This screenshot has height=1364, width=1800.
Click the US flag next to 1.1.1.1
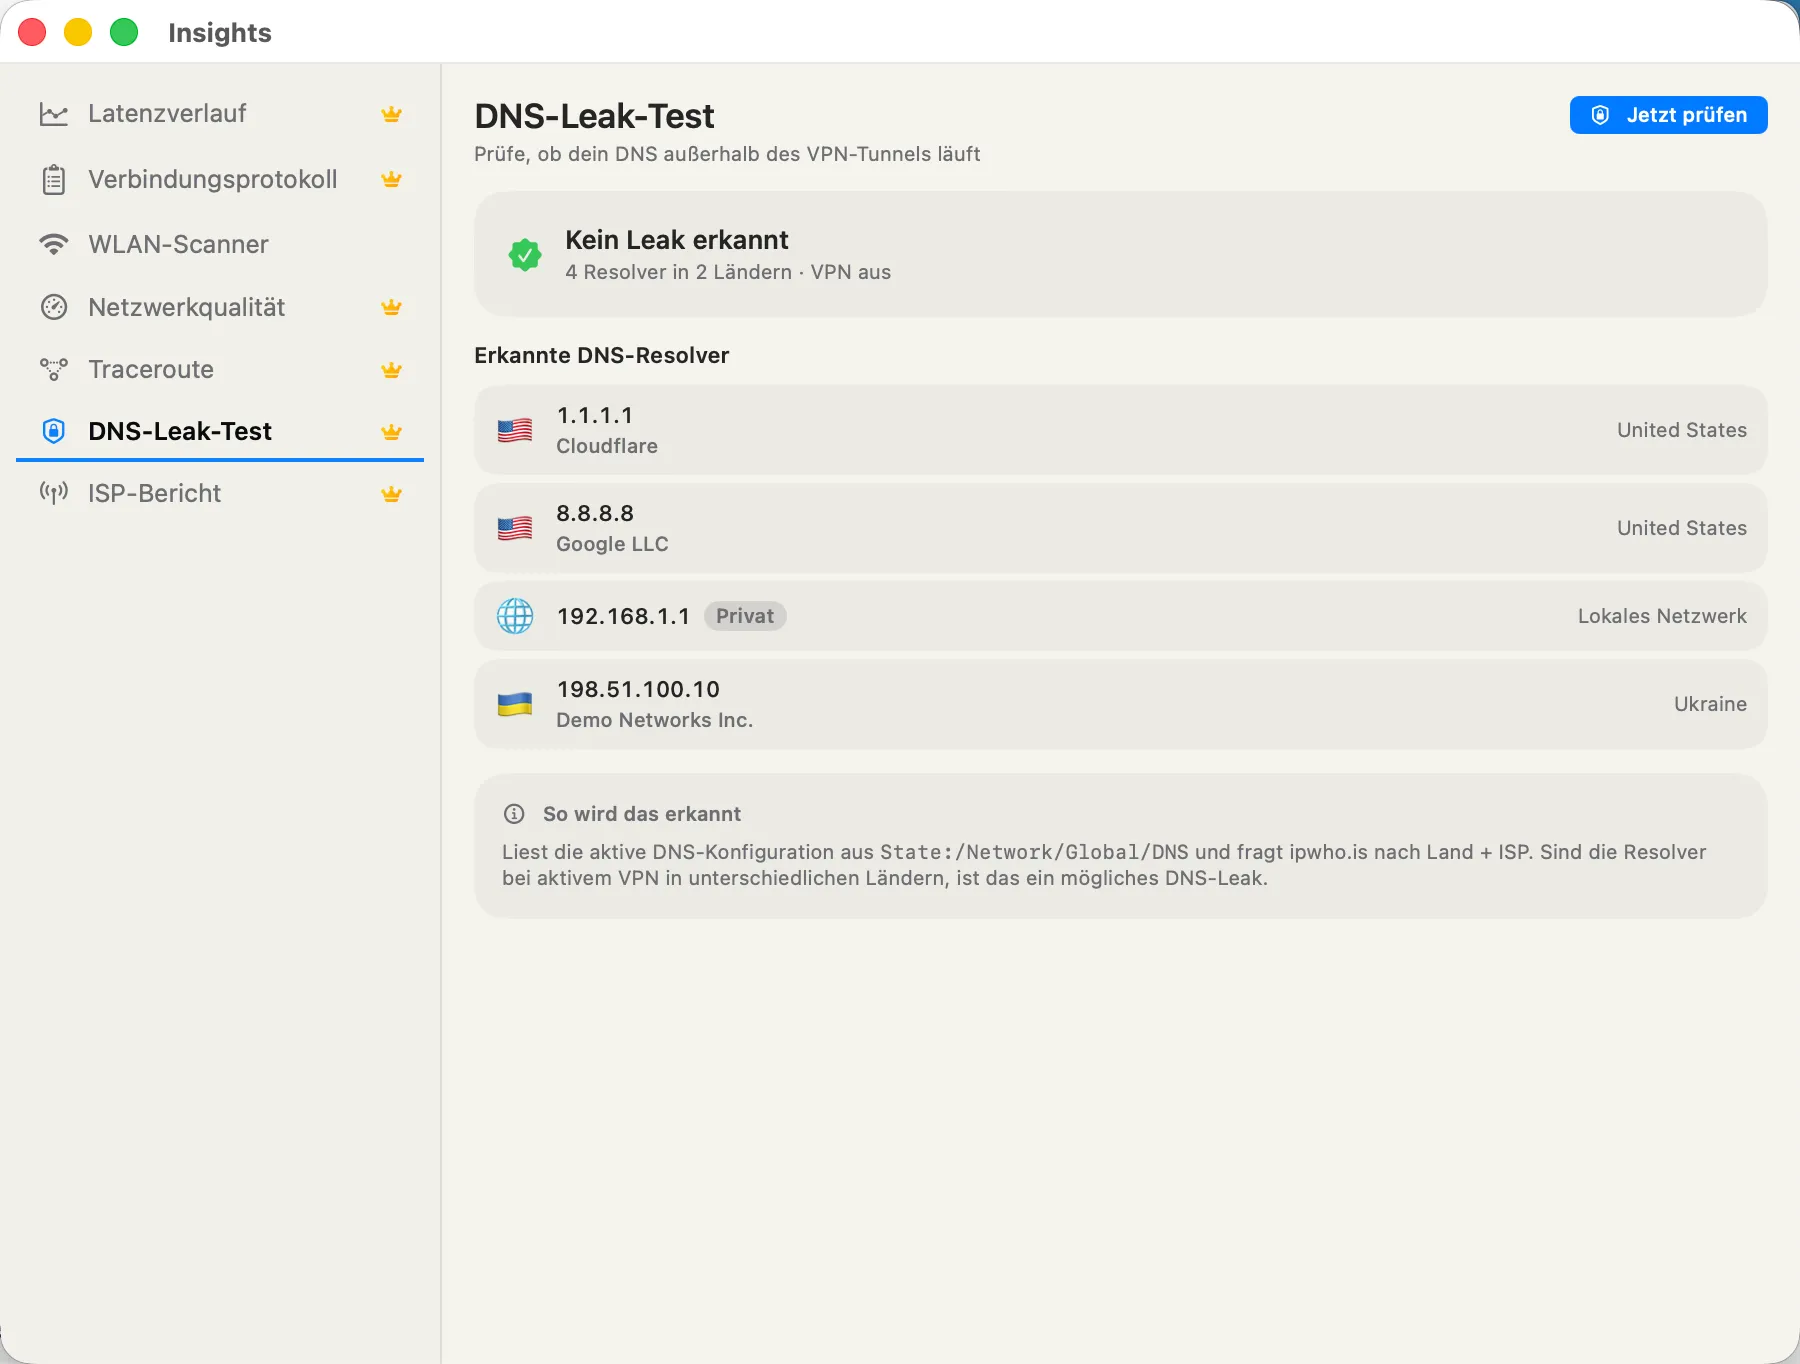(x=515, y=430)
